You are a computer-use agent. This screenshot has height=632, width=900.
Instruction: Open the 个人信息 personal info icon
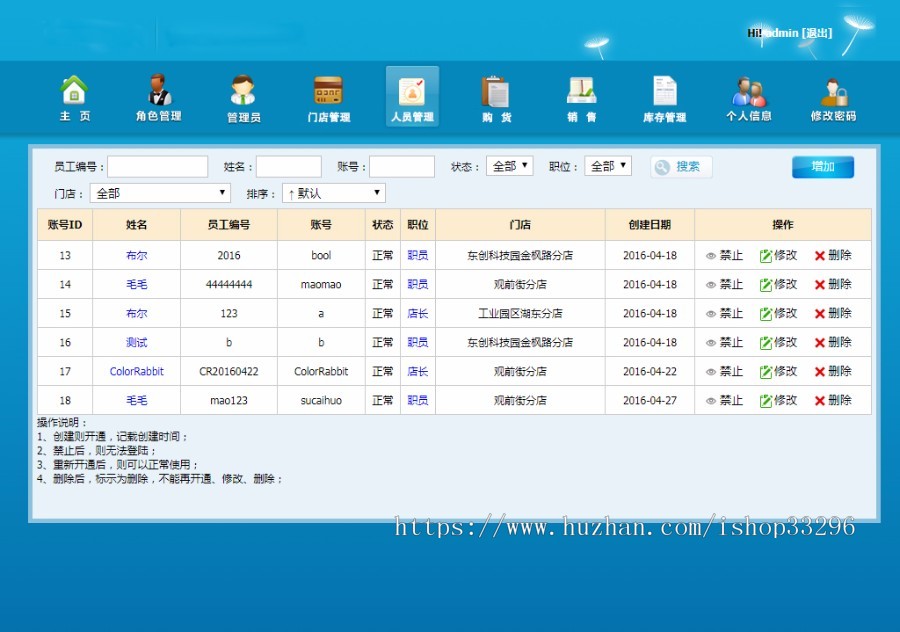click(x=748, y=95)
